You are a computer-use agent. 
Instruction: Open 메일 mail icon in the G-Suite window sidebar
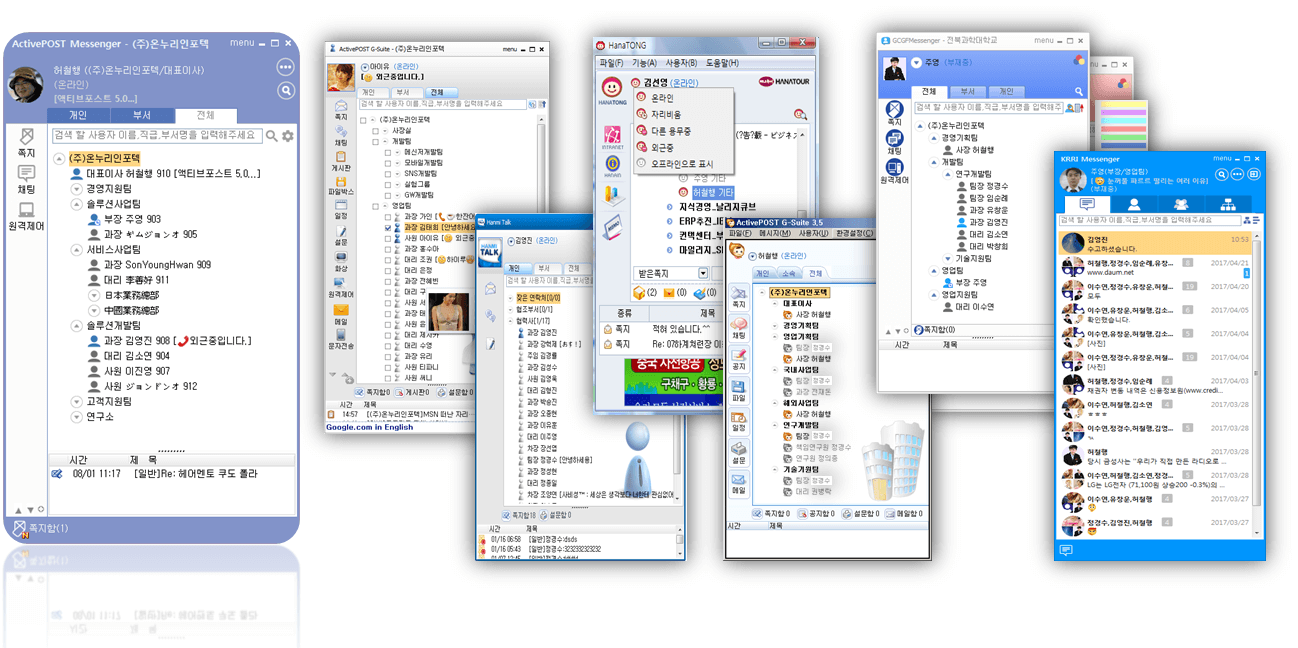click(341, 314)
